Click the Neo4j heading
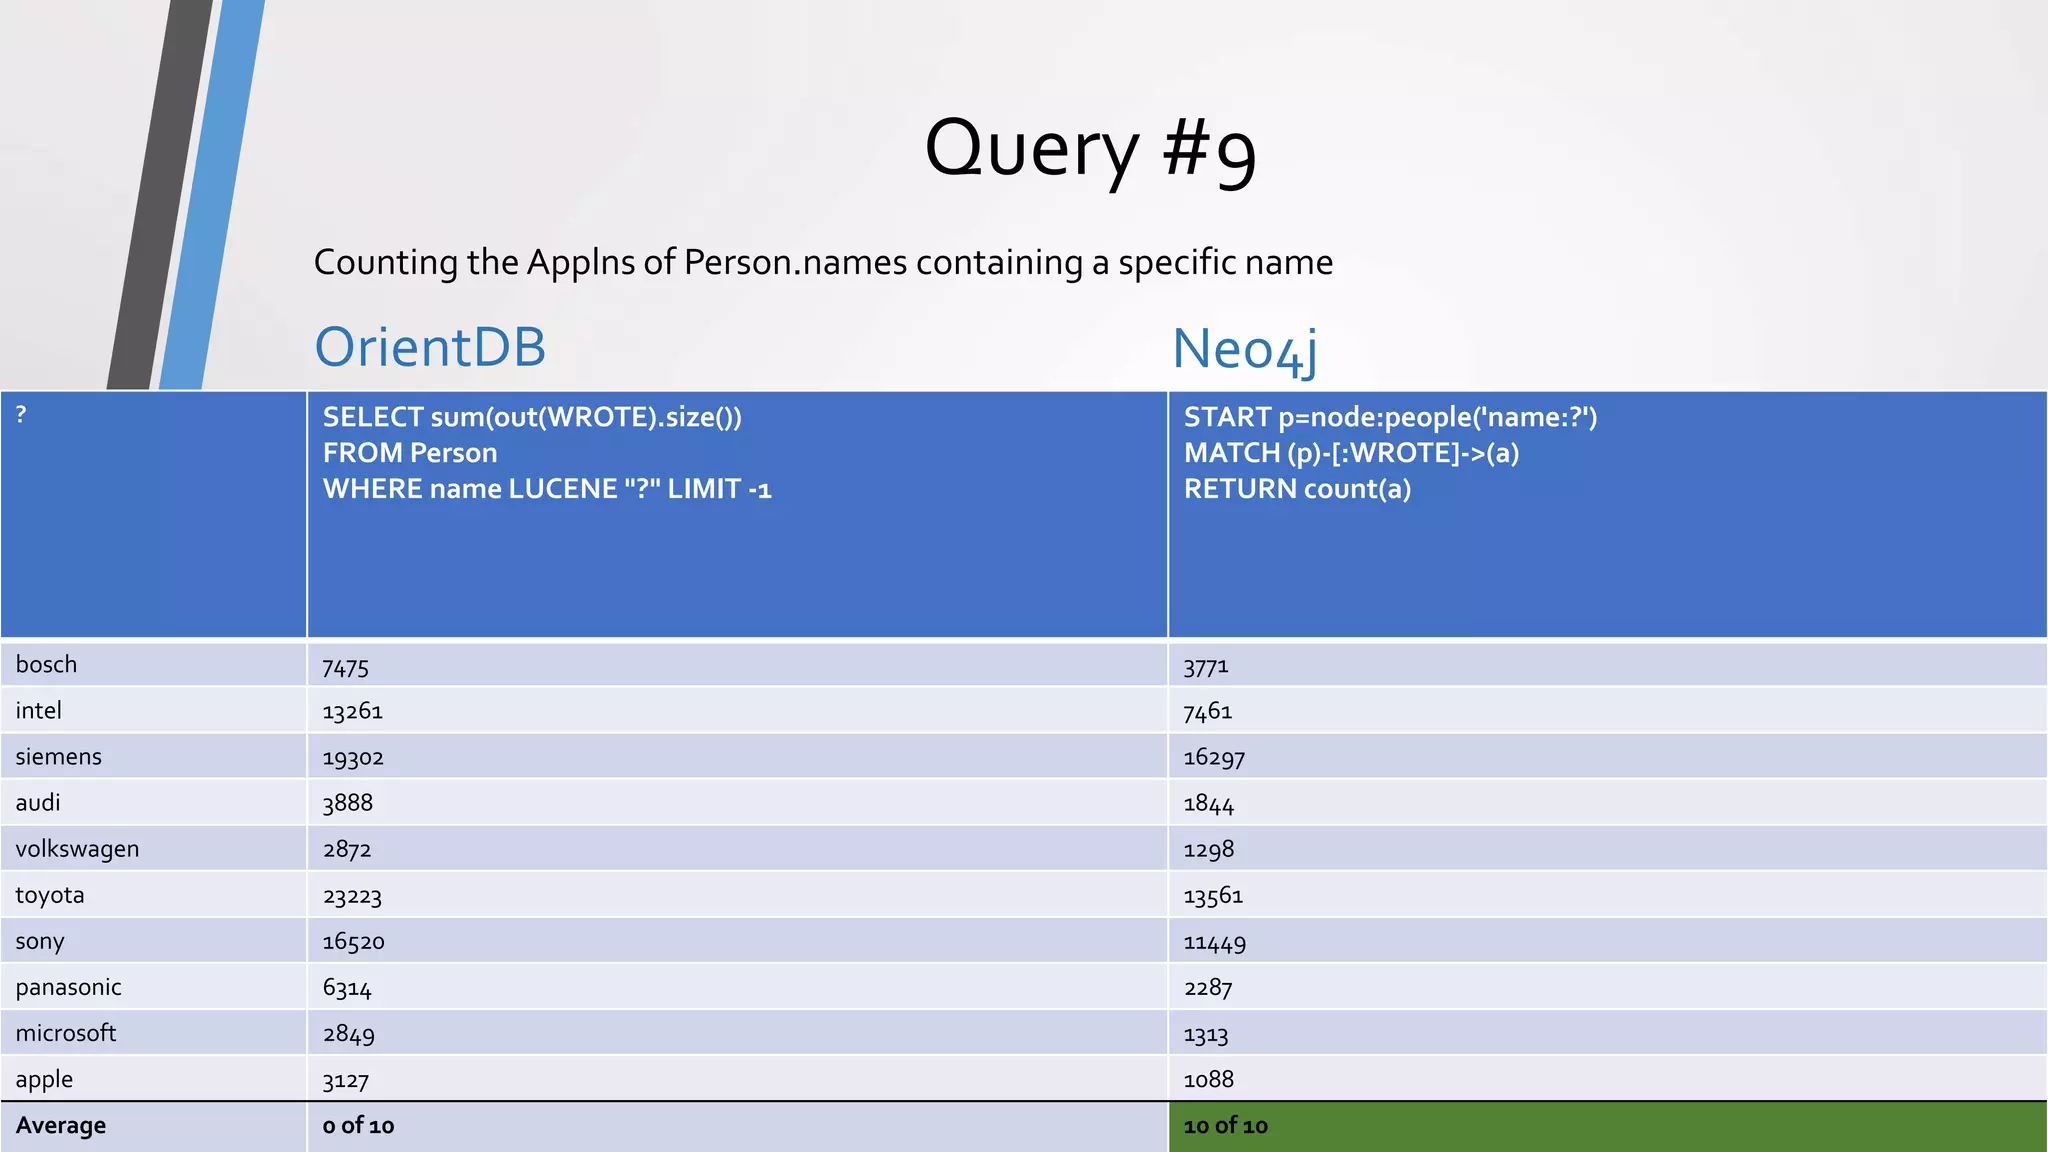 point(1245,350)
